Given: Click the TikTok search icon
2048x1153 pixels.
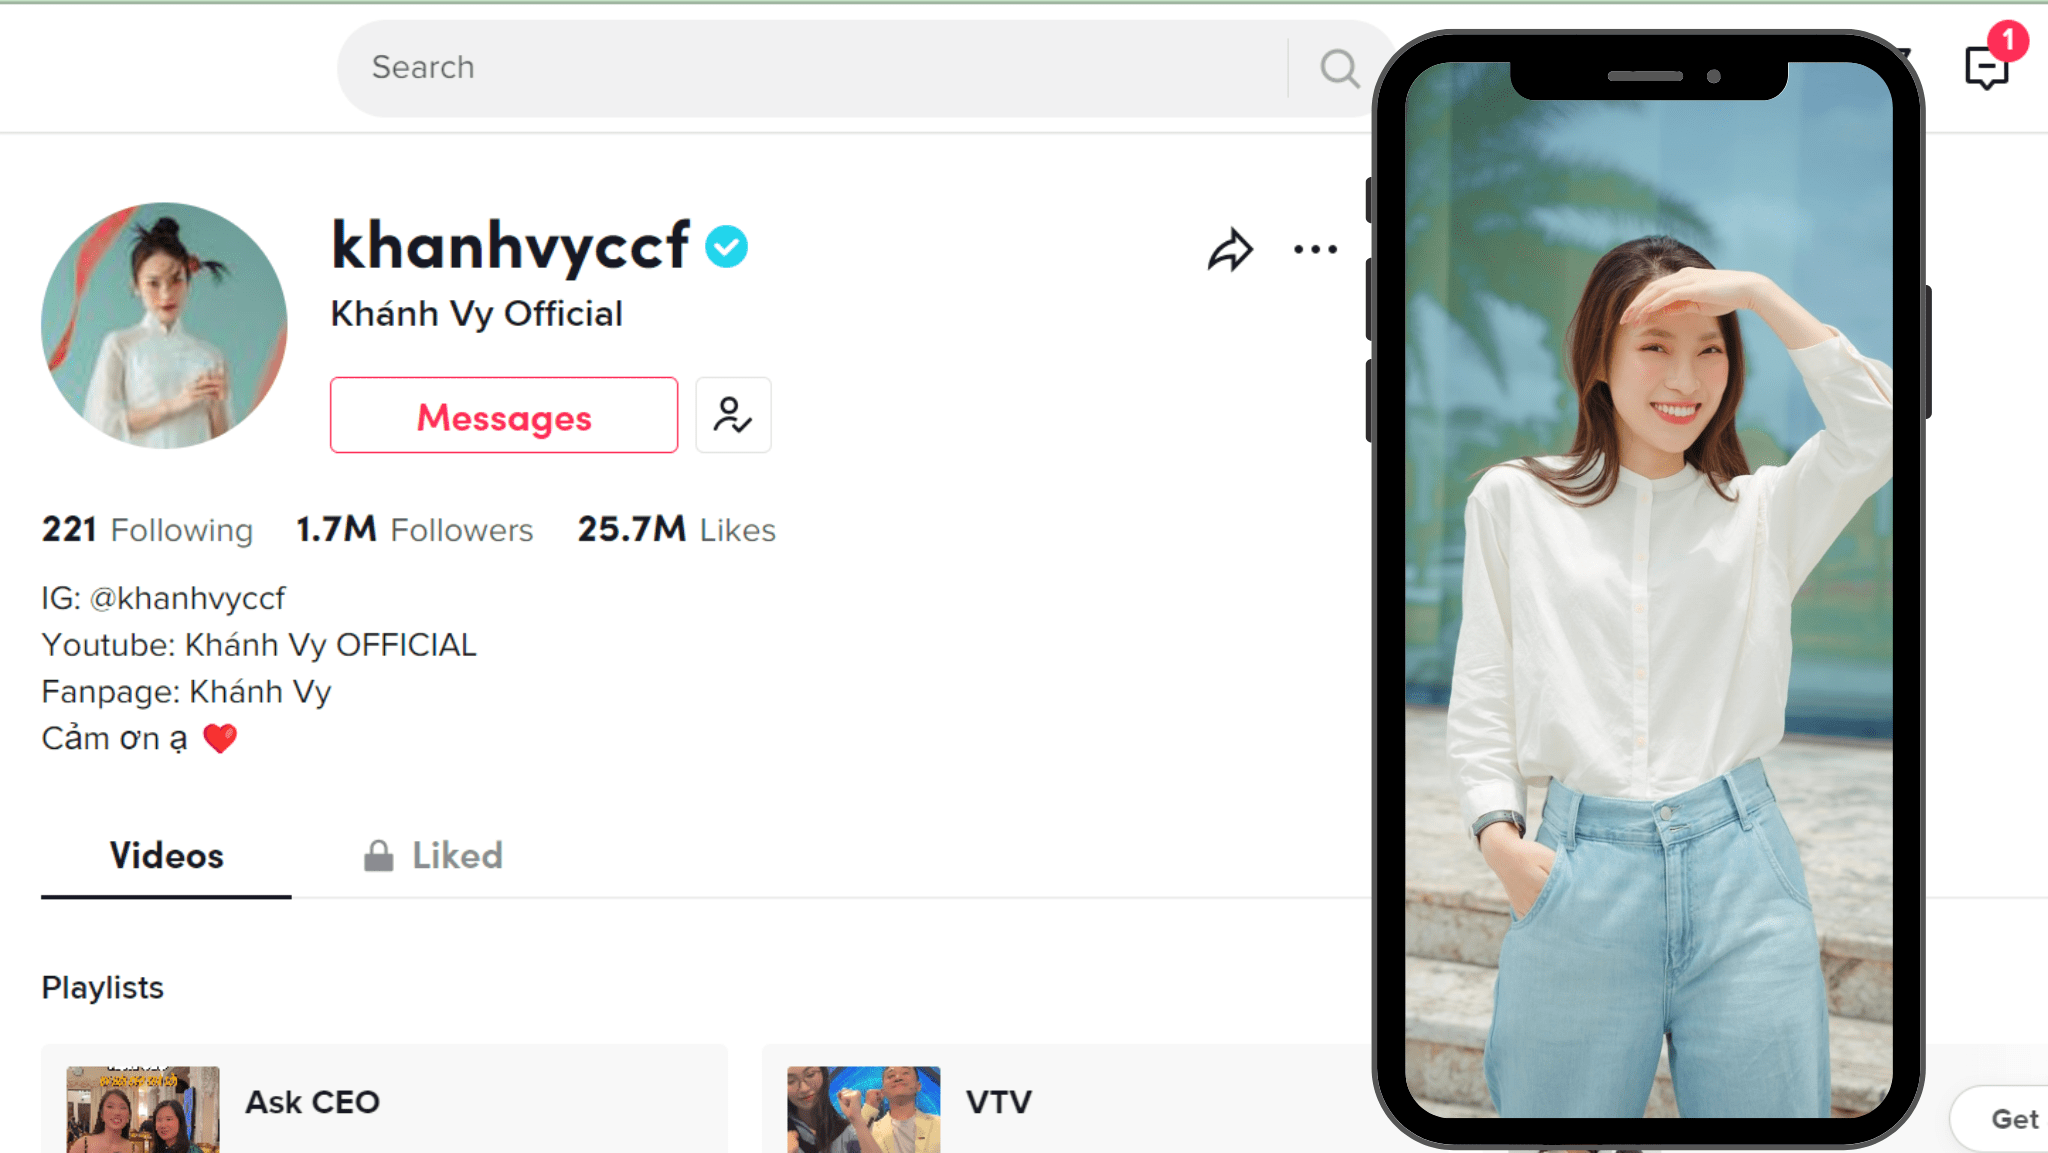Looking at the screenshot, I should coord(1339,65).
